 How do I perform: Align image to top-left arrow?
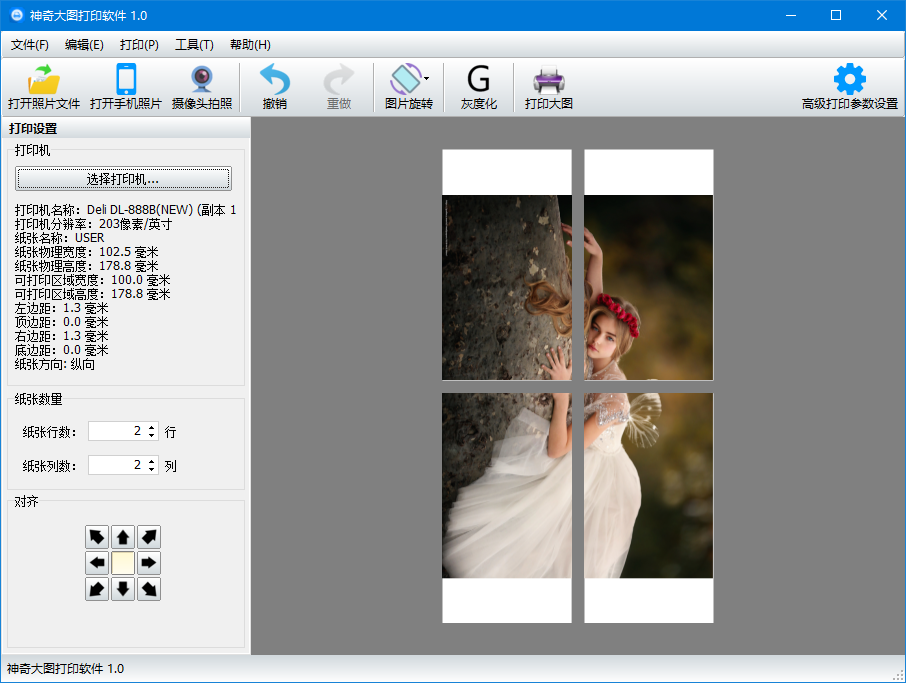[97, 537]
